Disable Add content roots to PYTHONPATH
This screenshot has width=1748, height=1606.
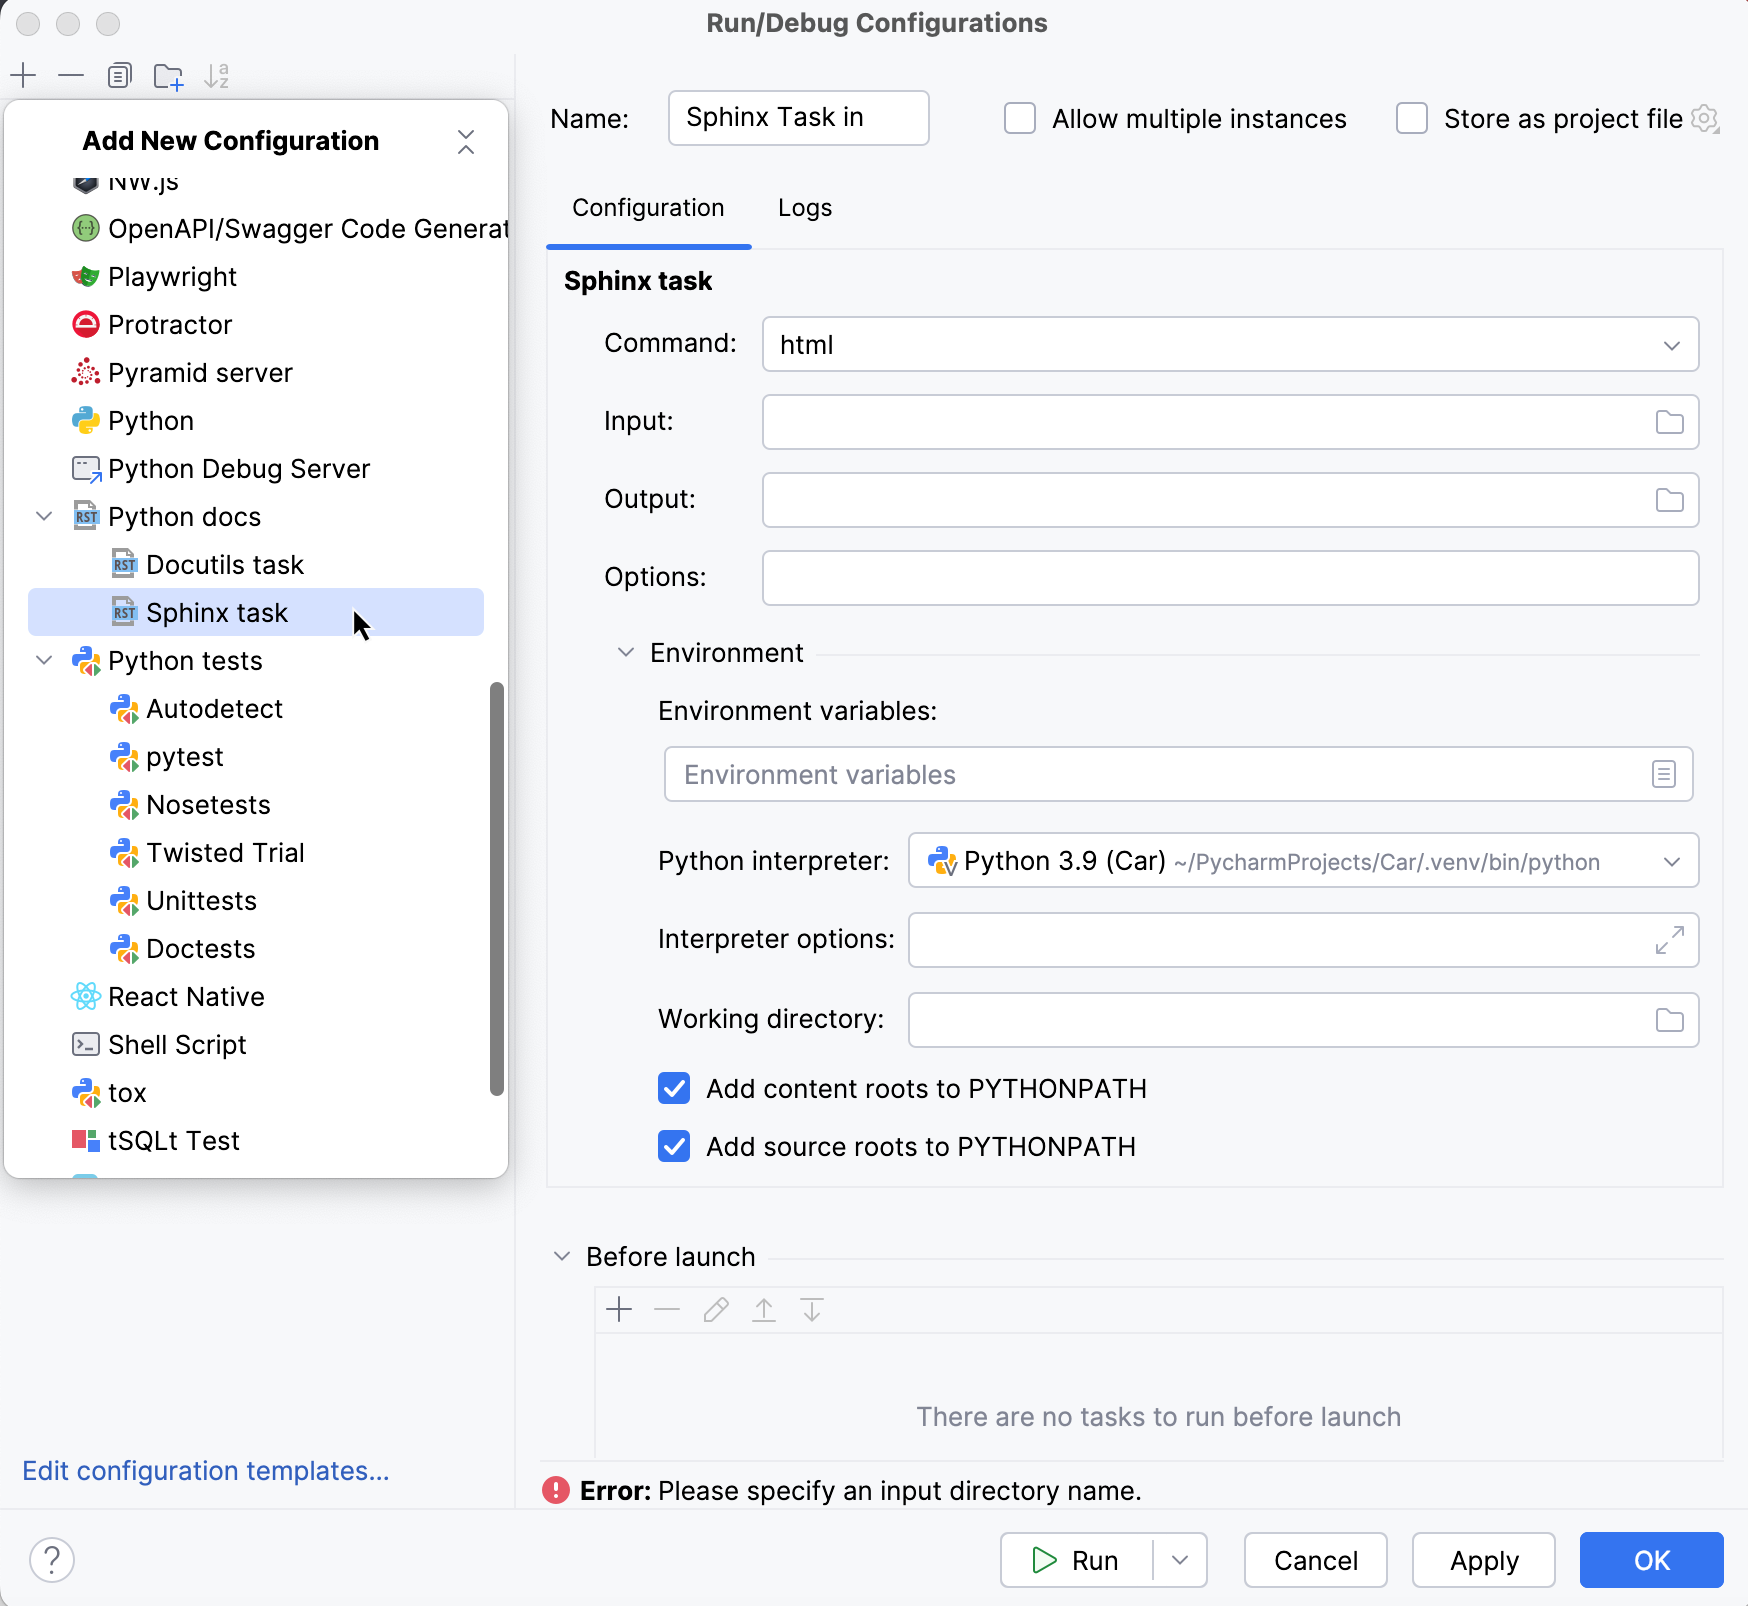674,1088
